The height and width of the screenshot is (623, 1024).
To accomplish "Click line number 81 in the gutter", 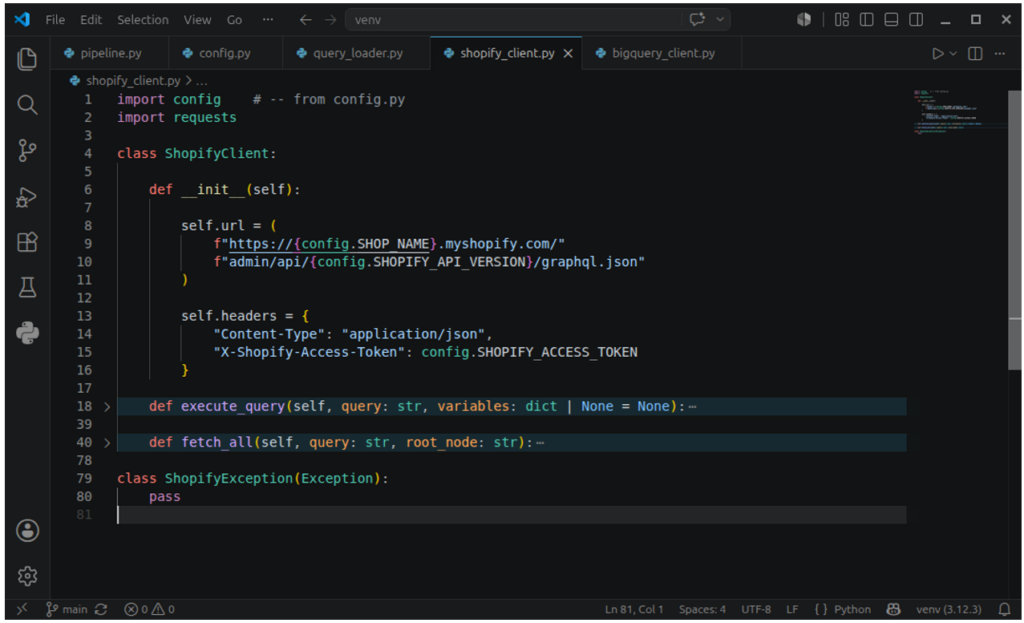I will click(84, 515).
